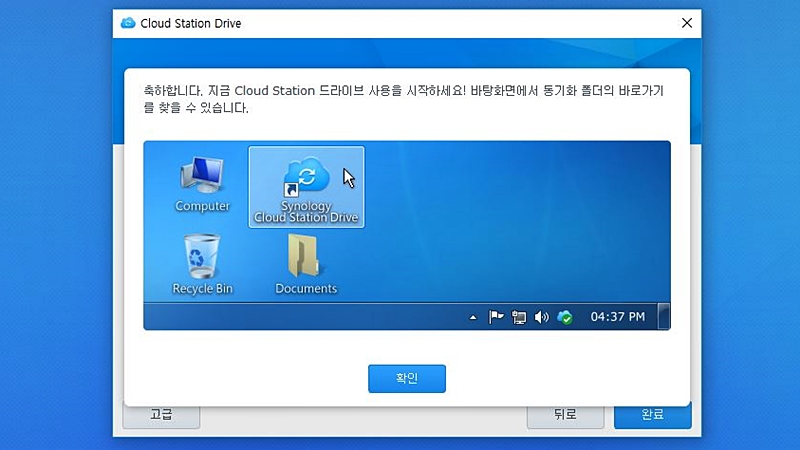Click the 확인 confirm button
800x450 pixels.
pos(407,379)
